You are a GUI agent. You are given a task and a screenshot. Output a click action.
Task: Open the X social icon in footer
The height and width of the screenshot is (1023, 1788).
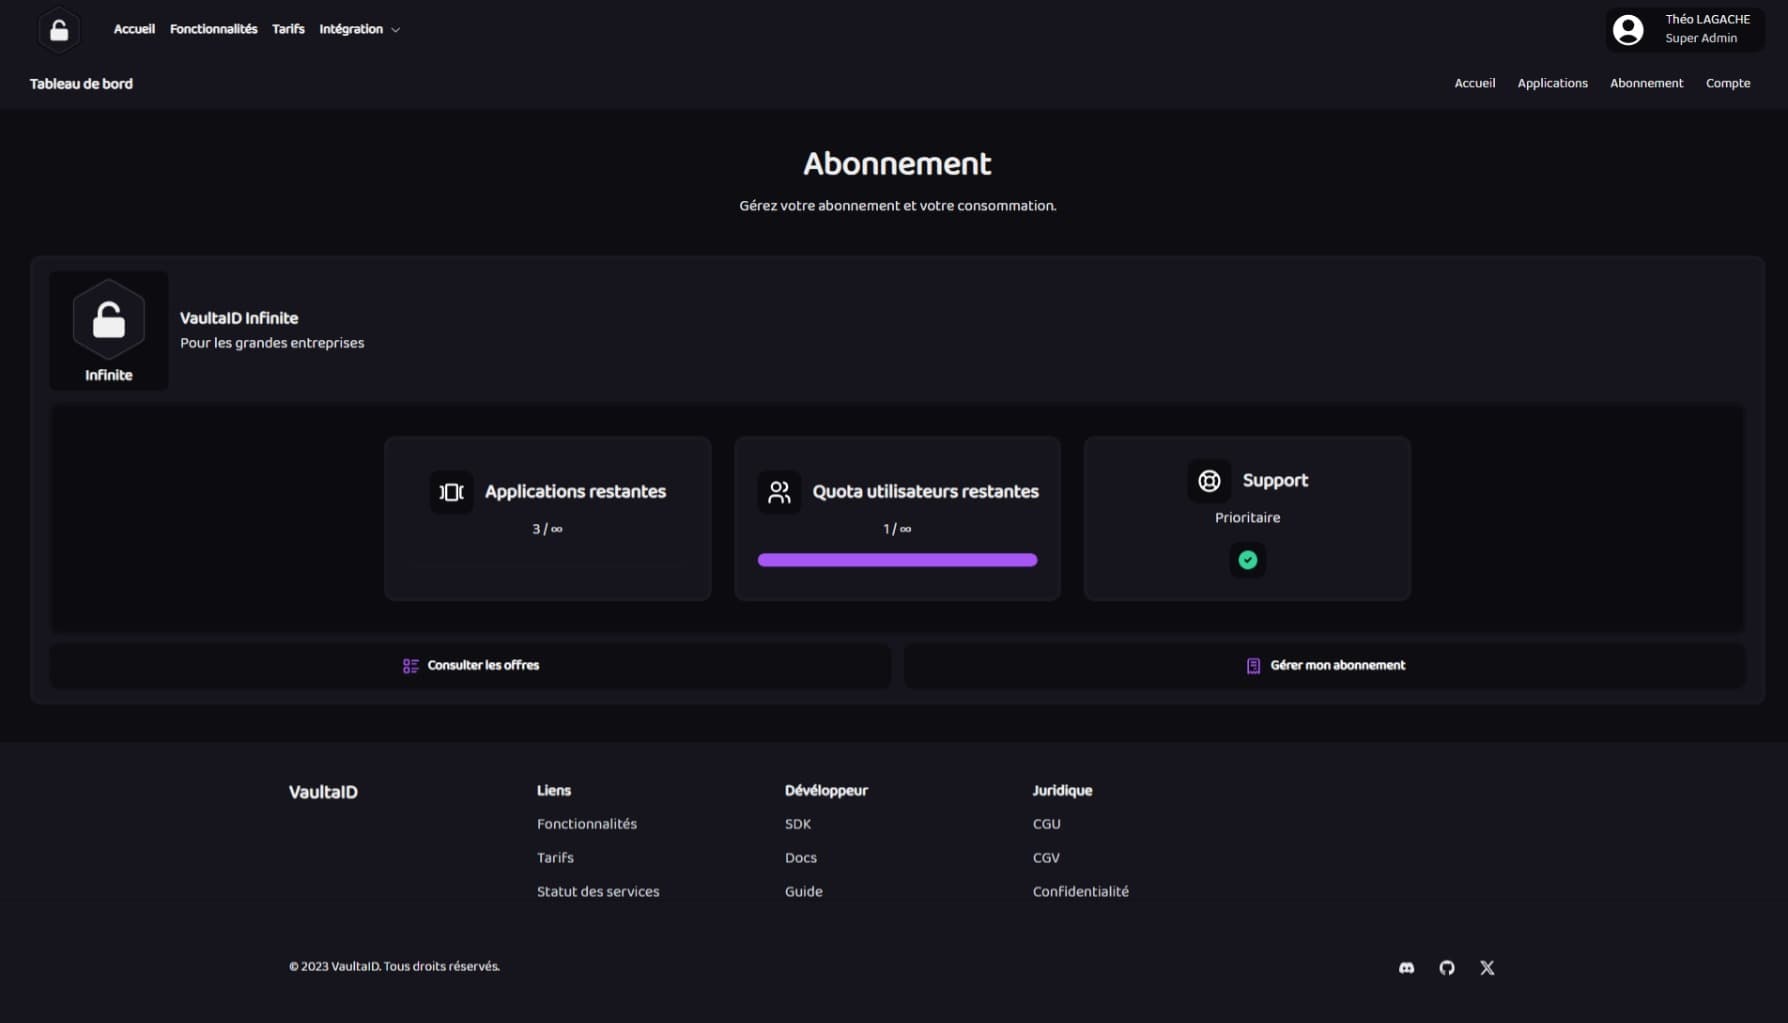point(1487,968)
